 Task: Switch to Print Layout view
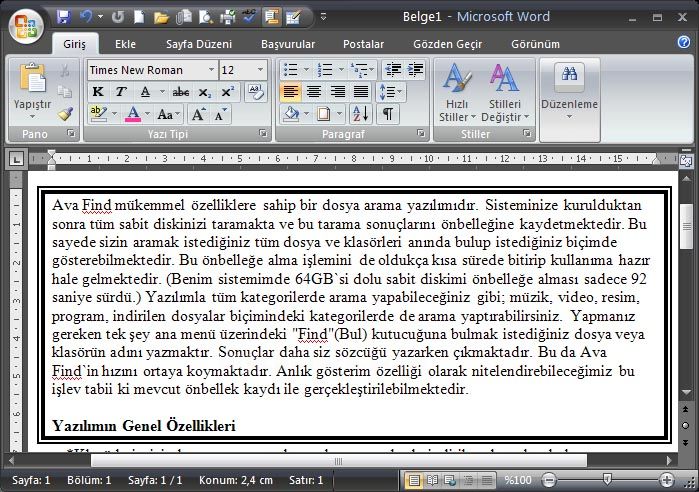pos(414,480)
